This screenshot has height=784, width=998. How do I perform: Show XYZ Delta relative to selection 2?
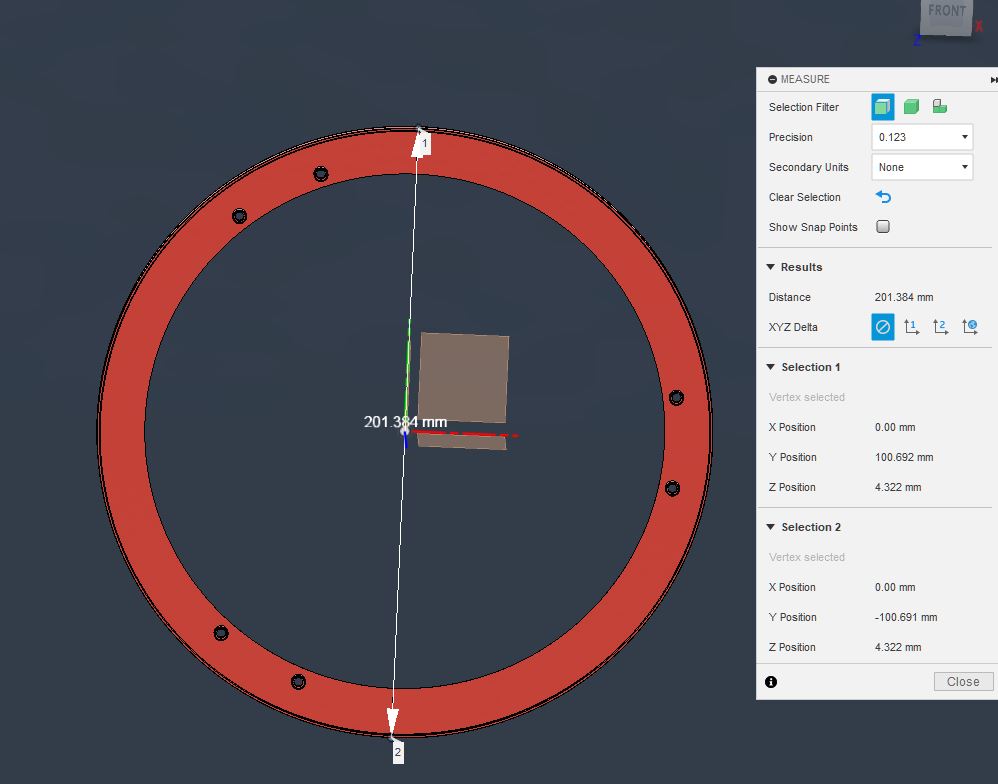(x=941, y=327)
